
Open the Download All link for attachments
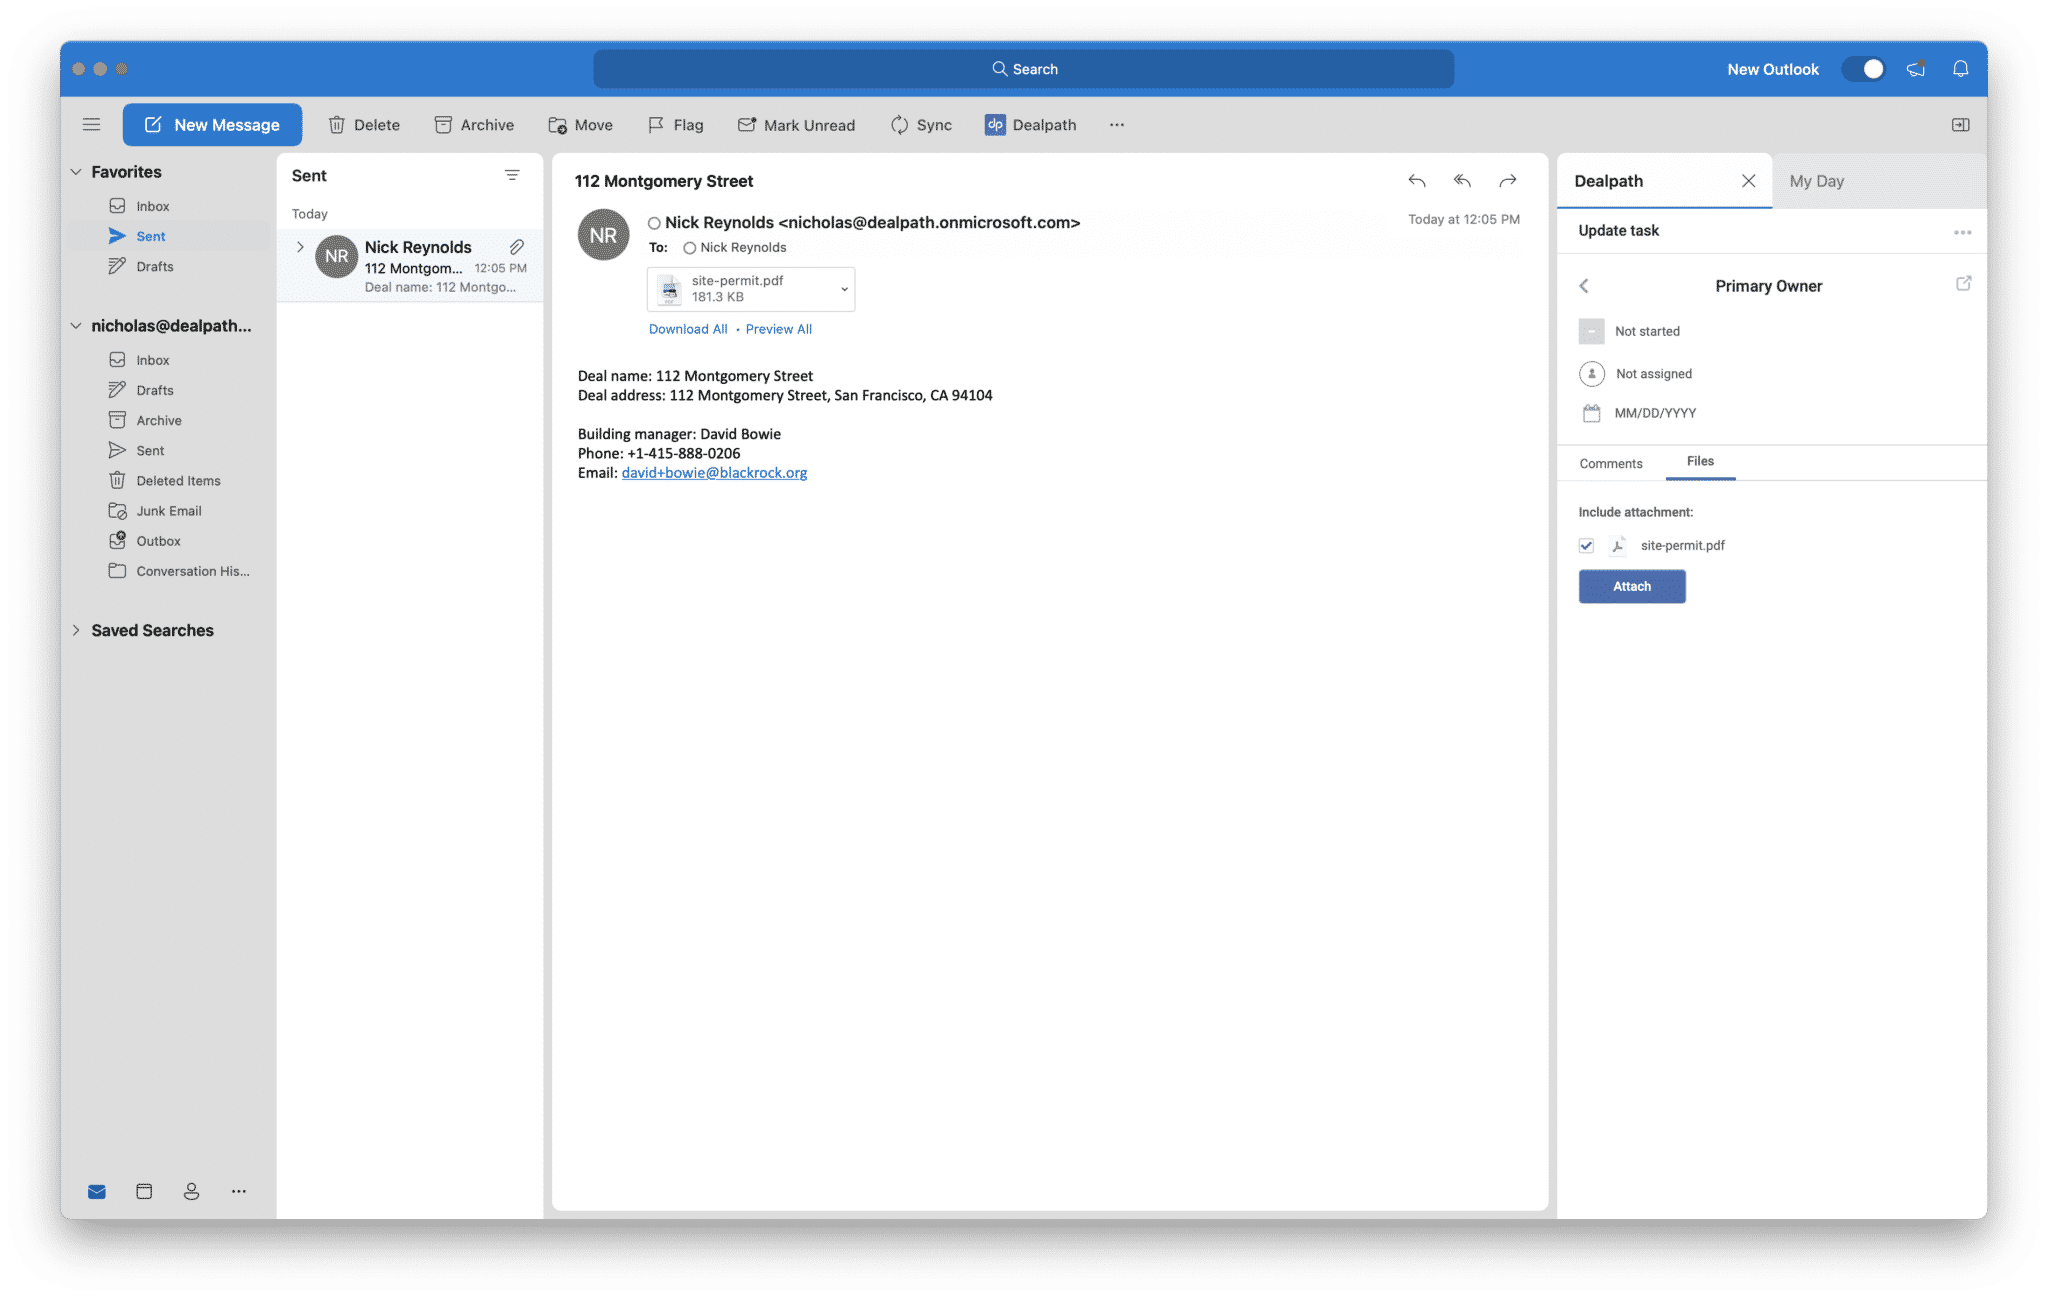688,328
